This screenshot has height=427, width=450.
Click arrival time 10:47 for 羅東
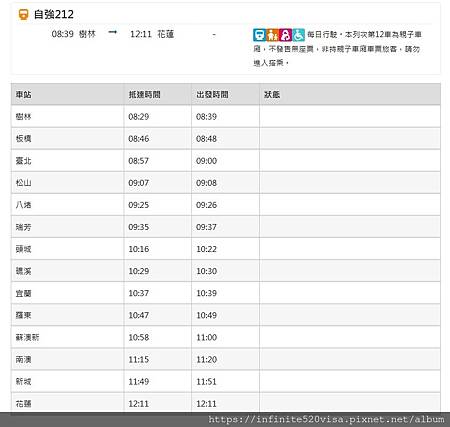click(139, 315)
